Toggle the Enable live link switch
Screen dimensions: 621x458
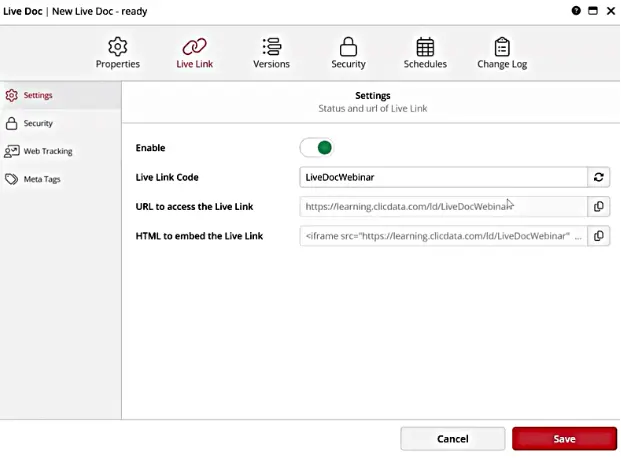(316, 148)
